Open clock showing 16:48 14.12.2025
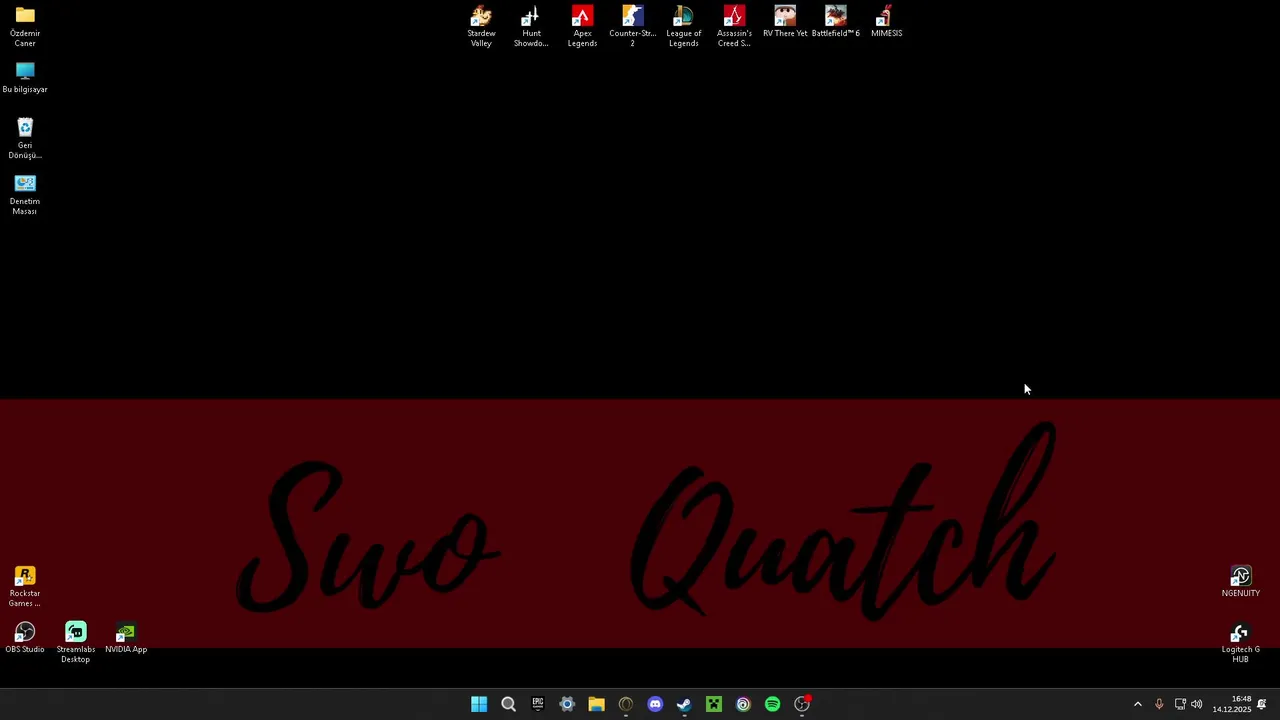Image resolution: width=1280 pixels, height=720 pixels. click(1232, 704)
